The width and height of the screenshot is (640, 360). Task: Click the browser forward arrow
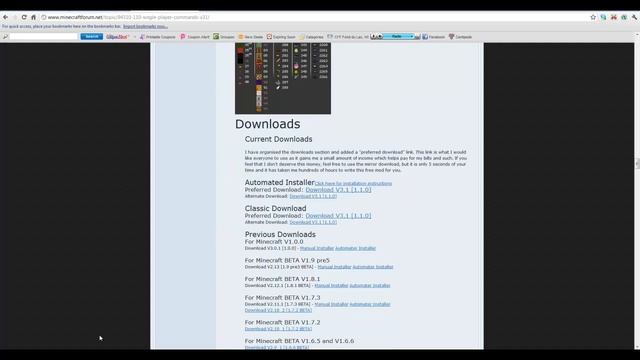tap(15, 17)
